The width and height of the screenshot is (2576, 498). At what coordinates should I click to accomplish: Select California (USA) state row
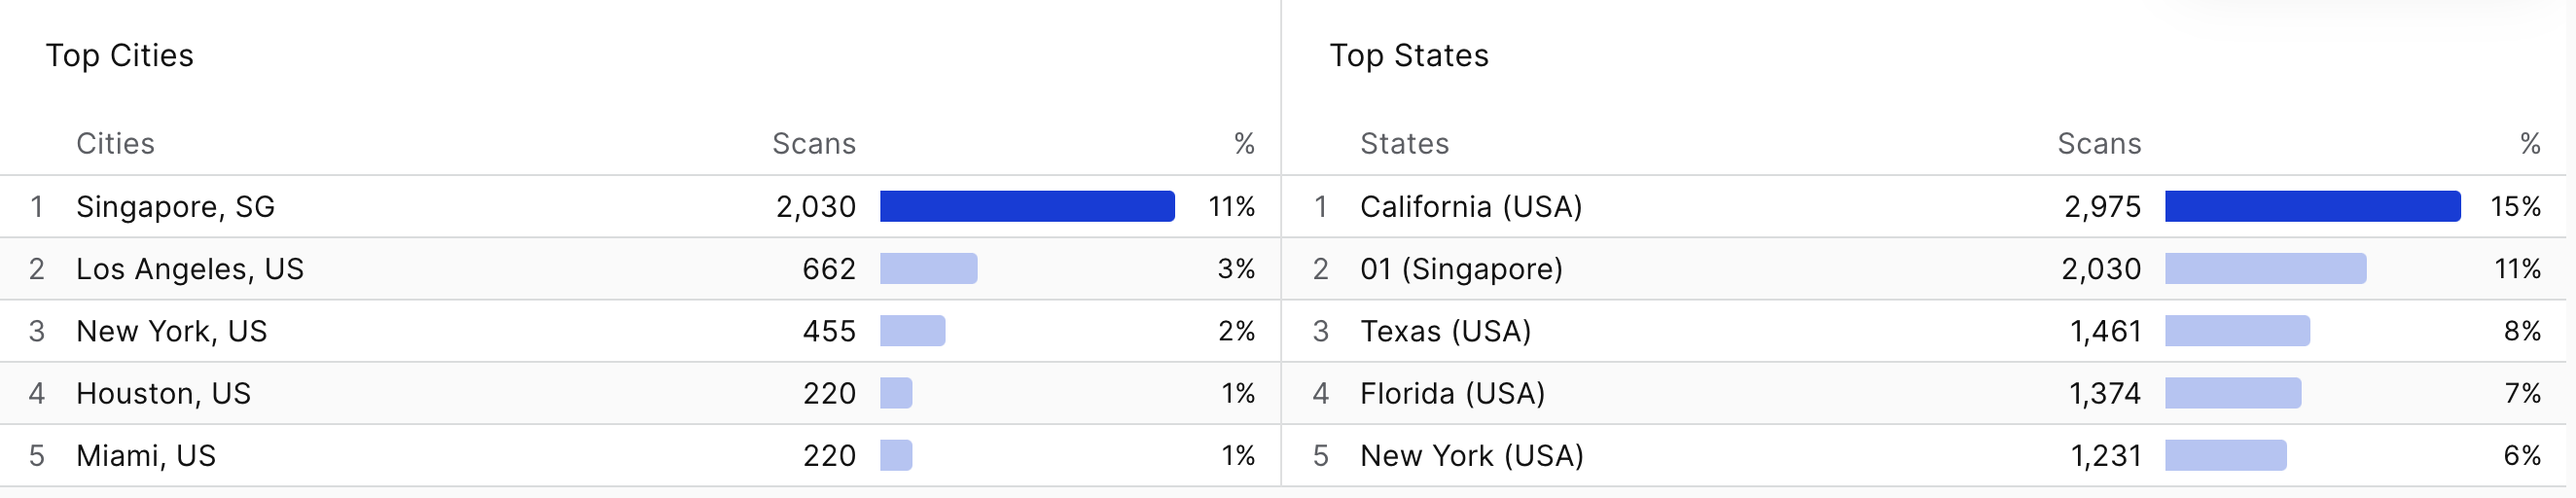[x=1924, y=207]
